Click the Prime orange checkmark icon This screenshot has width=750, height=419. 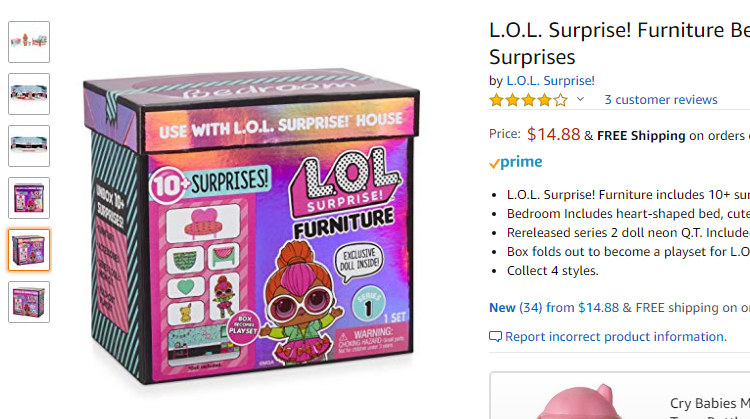[494, 164]
